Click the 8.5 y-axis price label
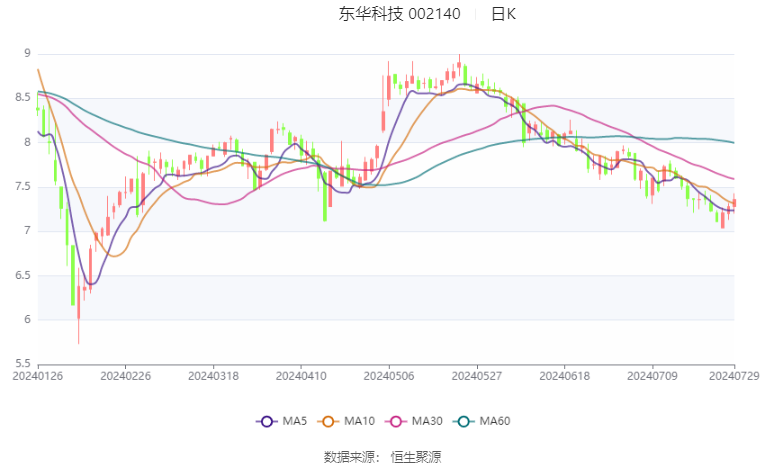765x465 pixels. [x=22, y=98]
